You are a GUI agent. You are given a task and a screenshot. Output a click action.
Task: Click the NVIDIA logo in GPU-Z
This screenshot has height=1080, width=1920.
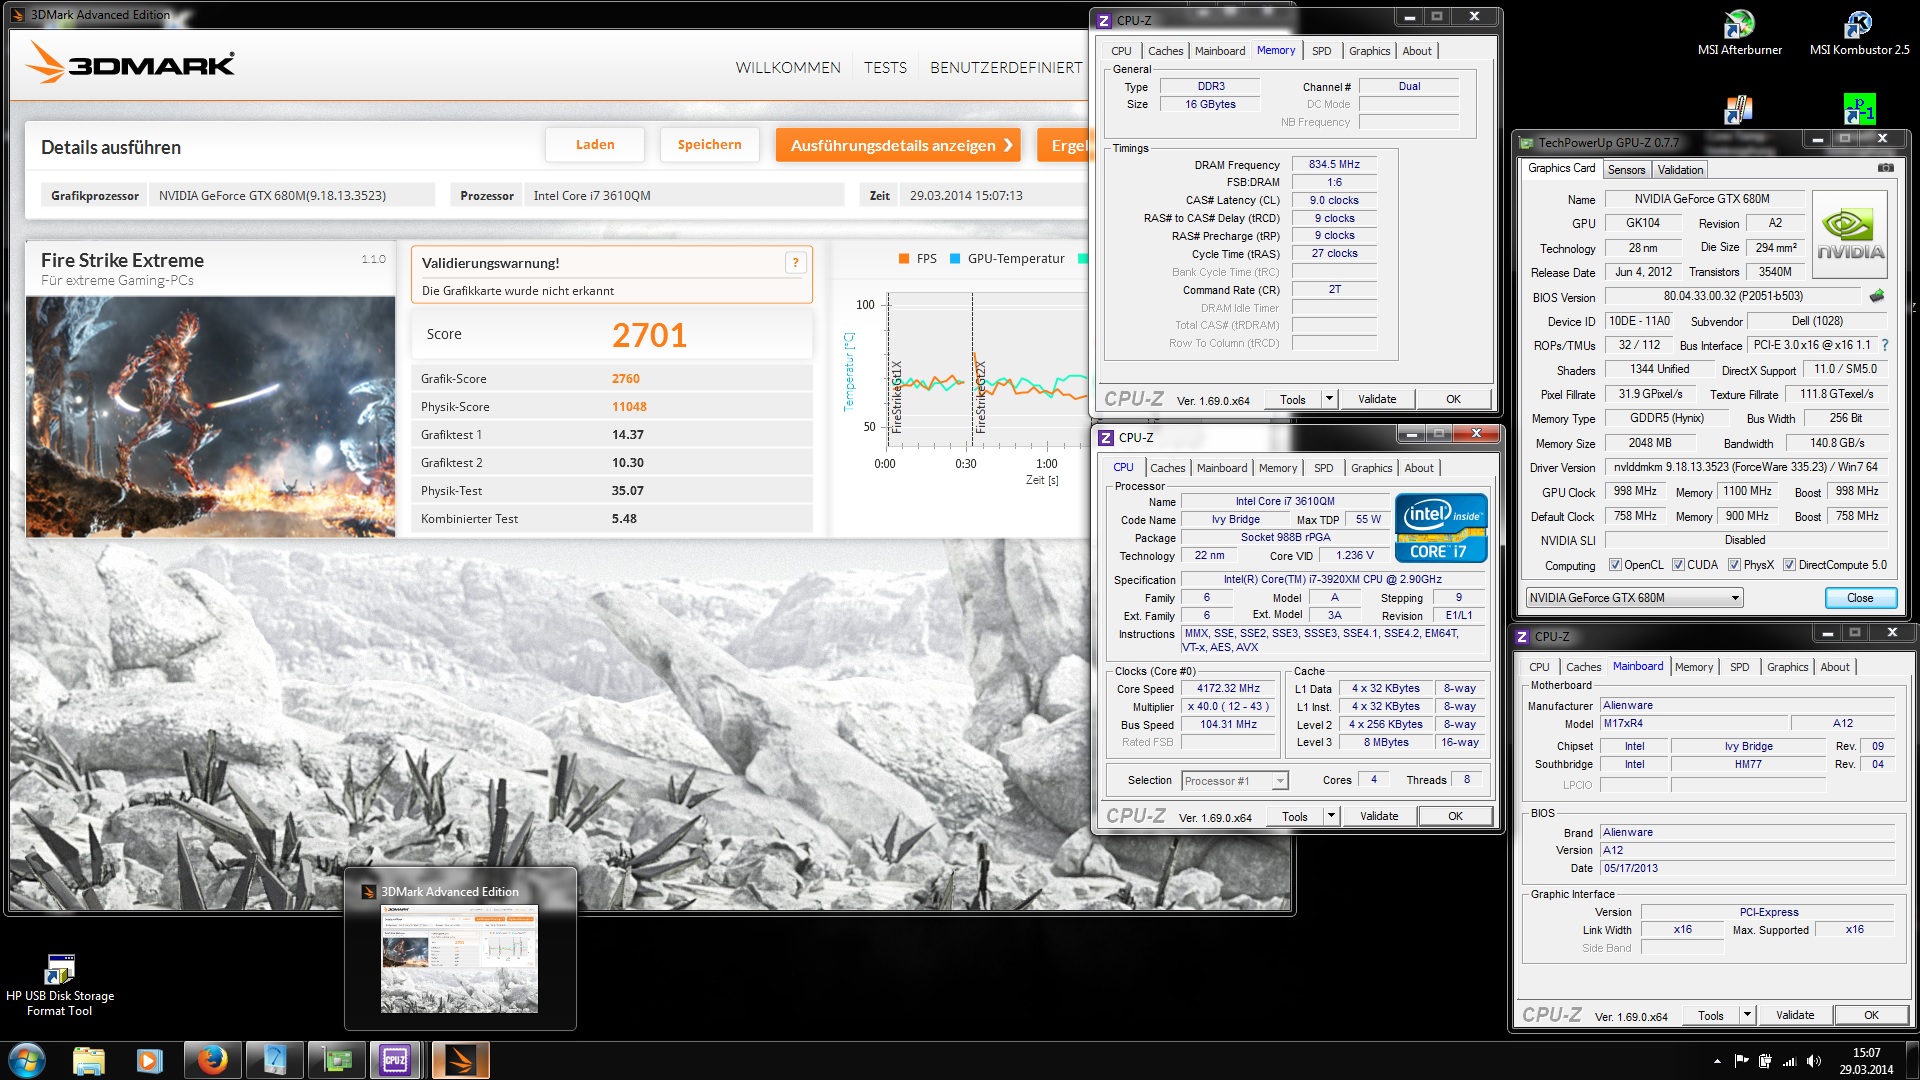coord(1850,235)
